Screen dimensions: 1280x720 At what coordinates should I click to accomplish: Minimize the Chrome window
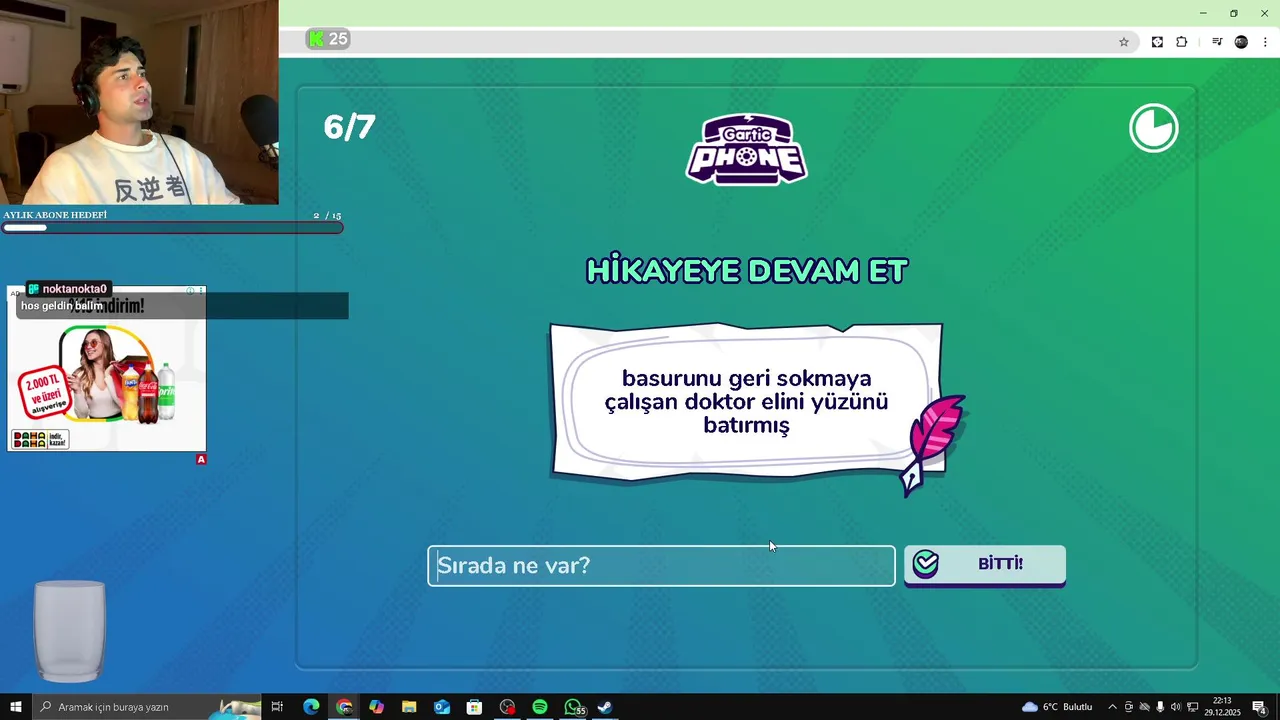coord(1203,13)
